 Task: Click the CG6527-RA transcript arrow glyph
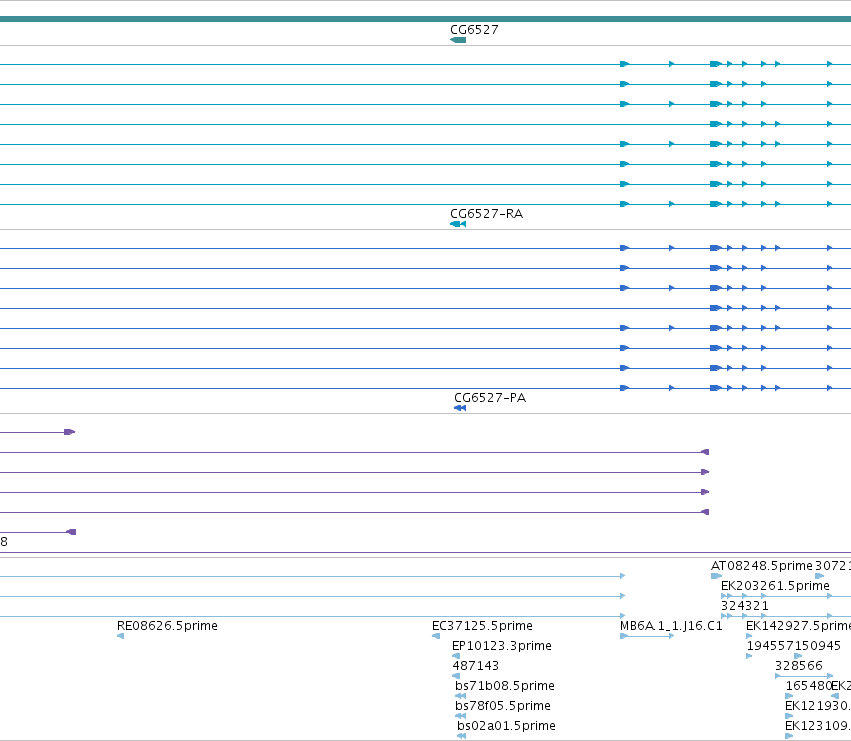[458, 224]
